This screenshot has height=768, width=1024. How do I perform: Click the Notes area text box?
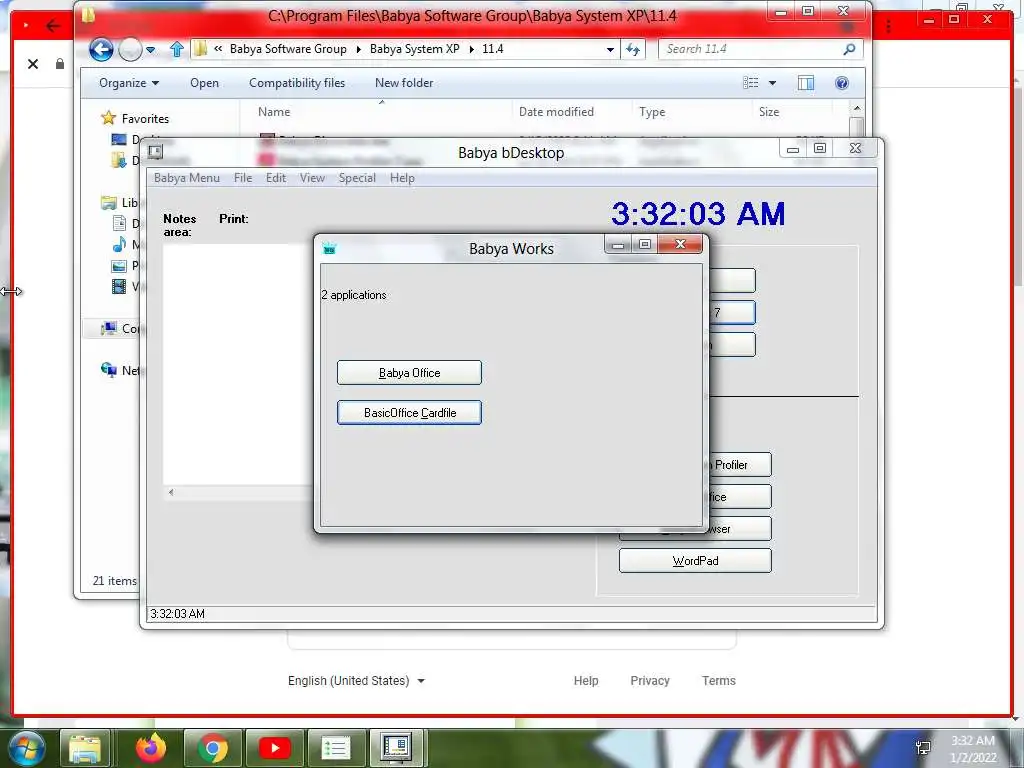(x=238, y=364)
